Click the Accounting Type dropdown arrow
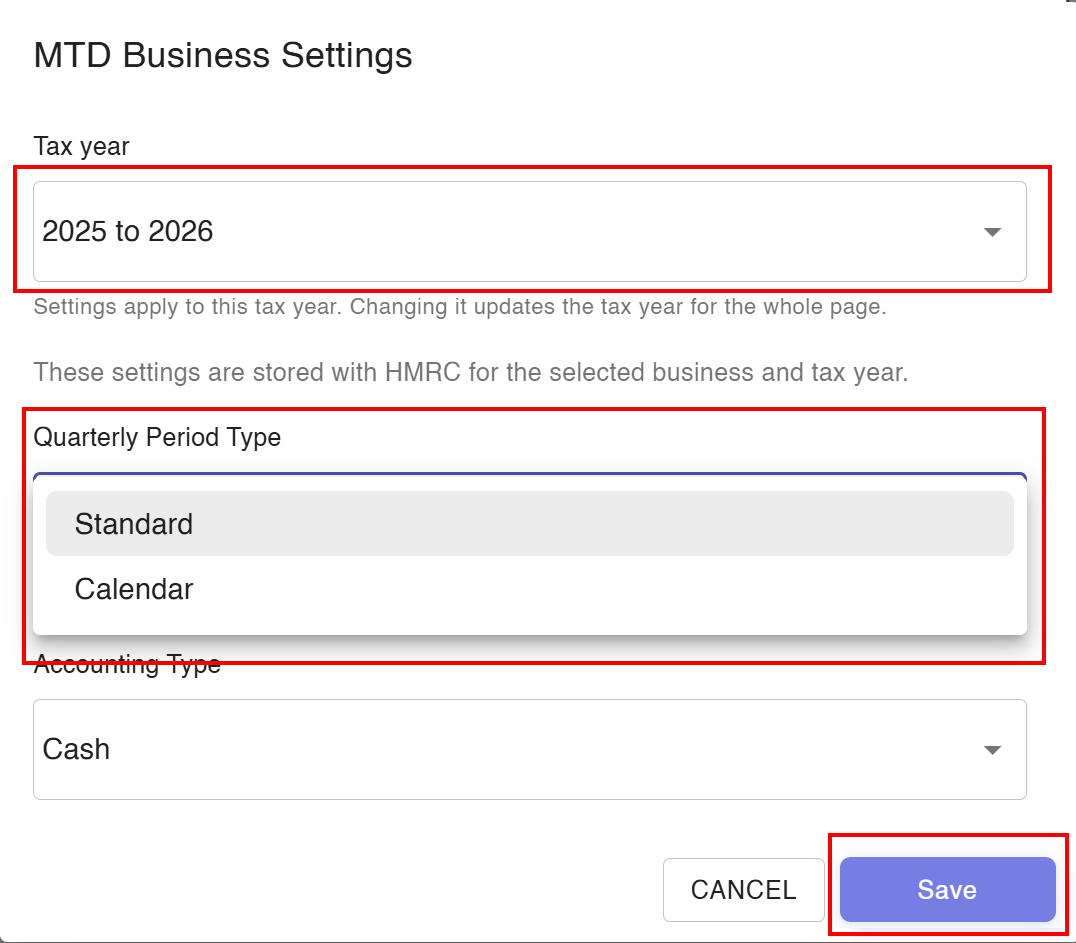Image resolution: width=1076 pixels, height=943 pixels. pyautogui.click(x=992, y=750)
